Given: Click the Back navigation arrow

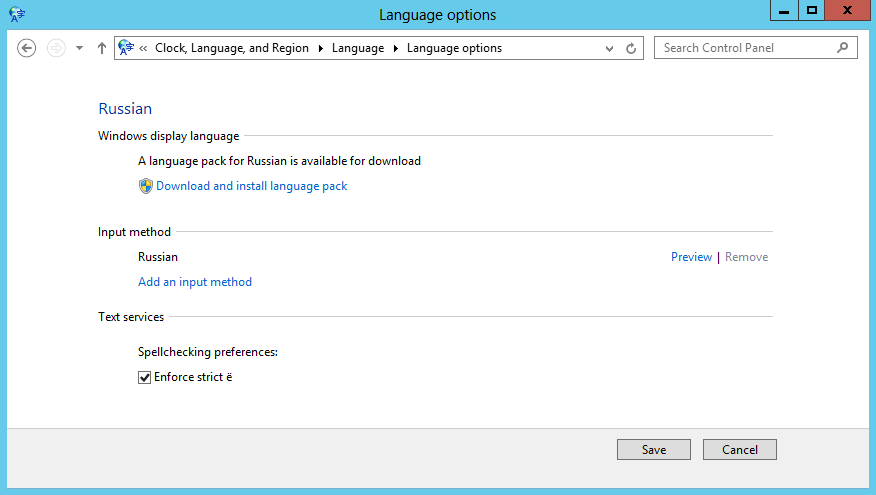Looking at the screenshot, I should pos(27,48).
